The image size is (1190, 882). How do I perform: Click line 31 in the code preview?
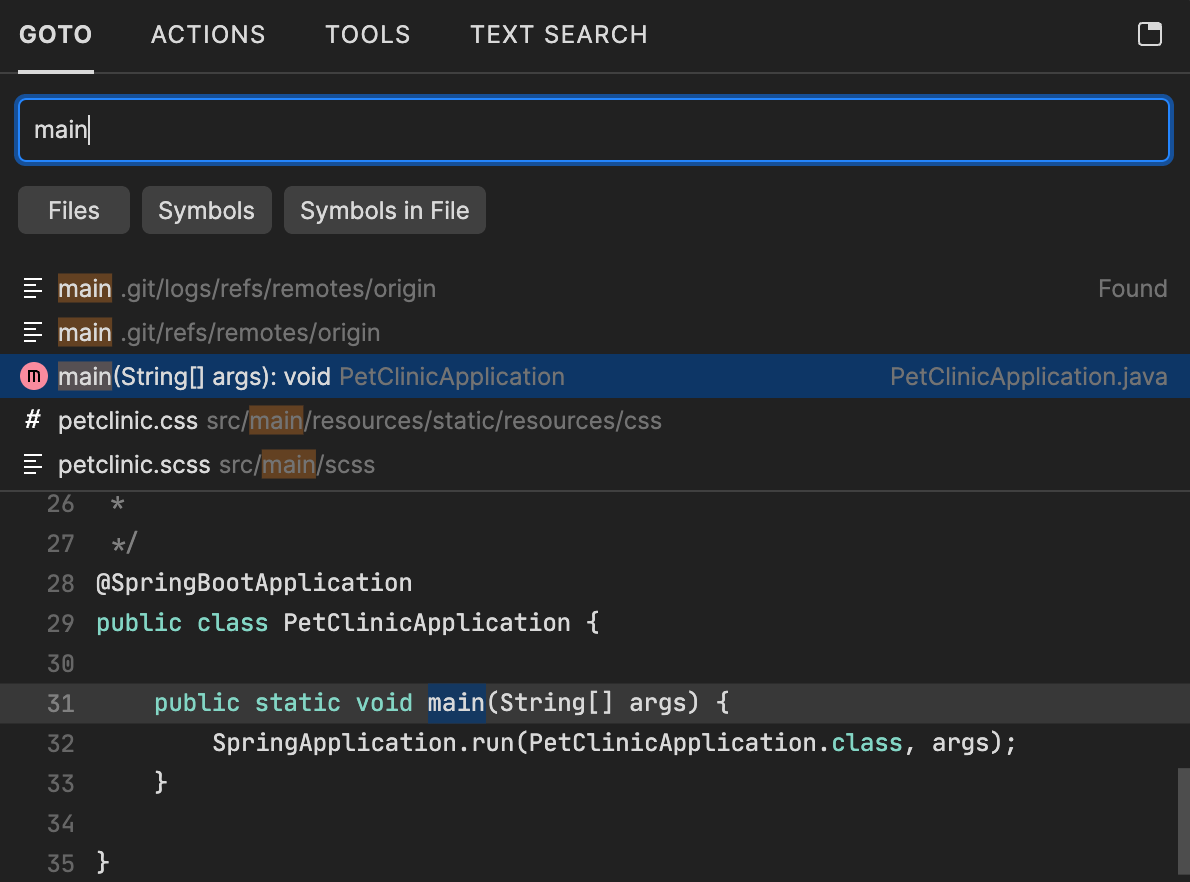(x=500, y=702)
